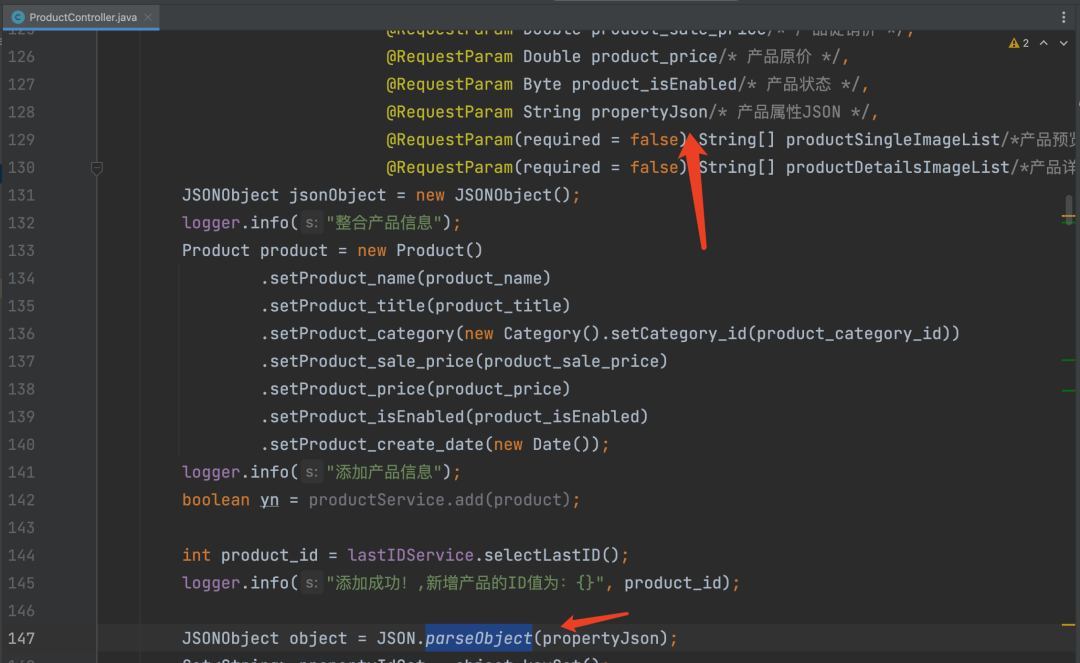
Task: Go to previous highlighted problem arrow
Action: coord(1043,43)
